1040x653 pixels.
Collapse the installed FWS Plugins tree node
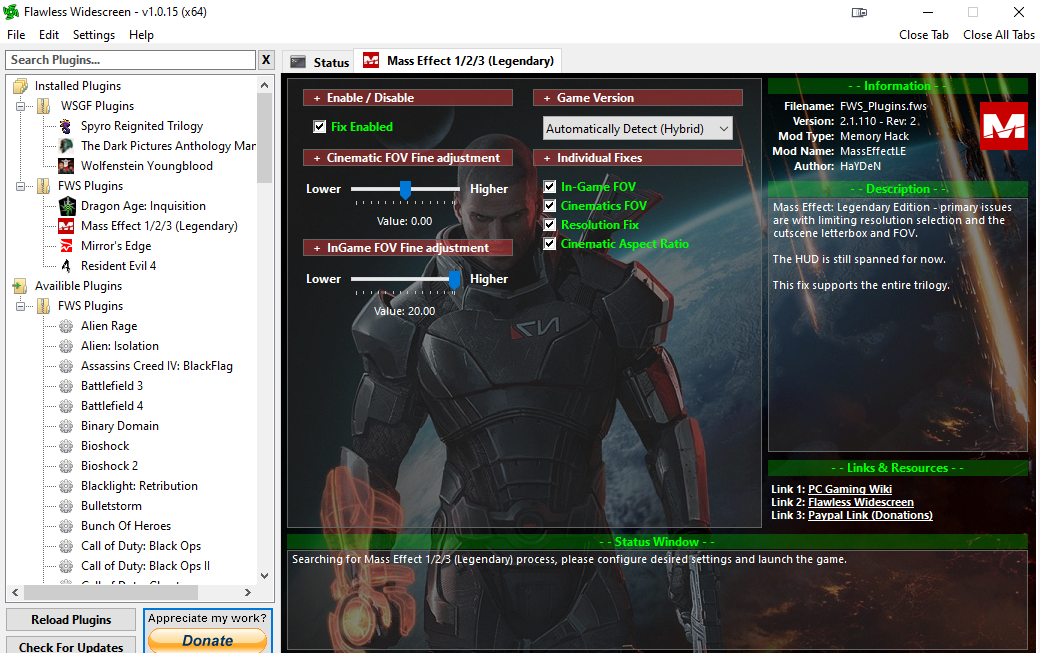(x=21, y=186)
